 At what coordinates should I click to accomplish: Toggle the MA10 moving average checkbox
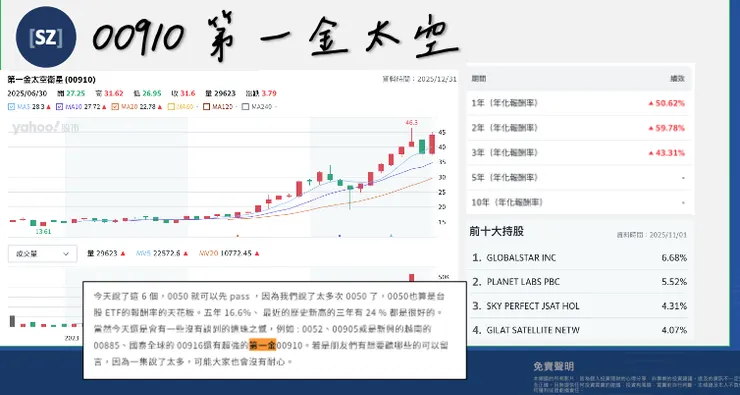coord(59,107)
